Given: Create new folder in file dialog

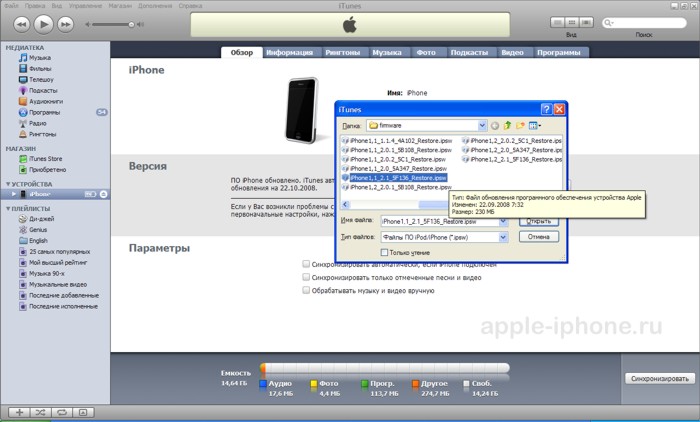Looking at the screenshot, I should point(520,126).
